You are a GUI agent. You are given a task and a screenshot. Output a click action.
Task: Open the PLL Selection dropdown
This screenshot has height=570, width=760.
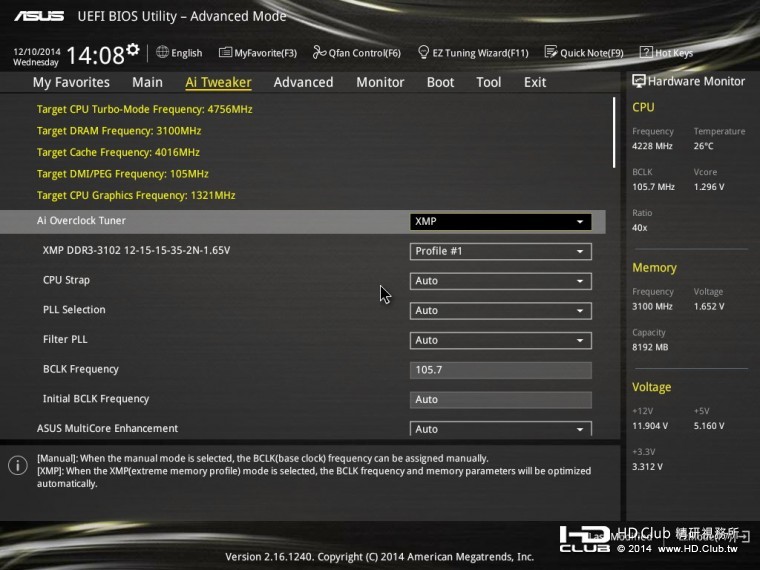point(500,311)
